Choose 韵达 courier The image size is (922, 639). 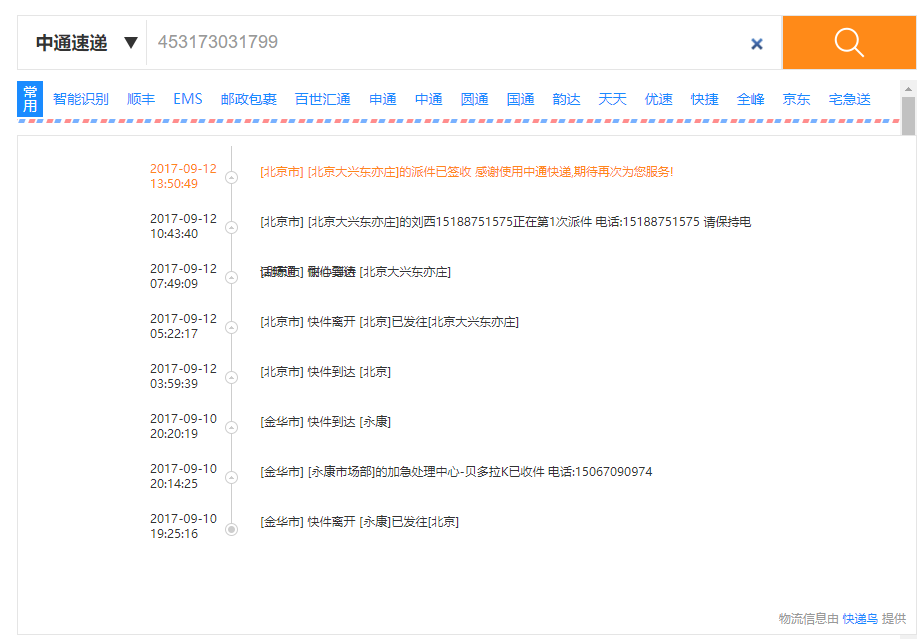(567, 99)
